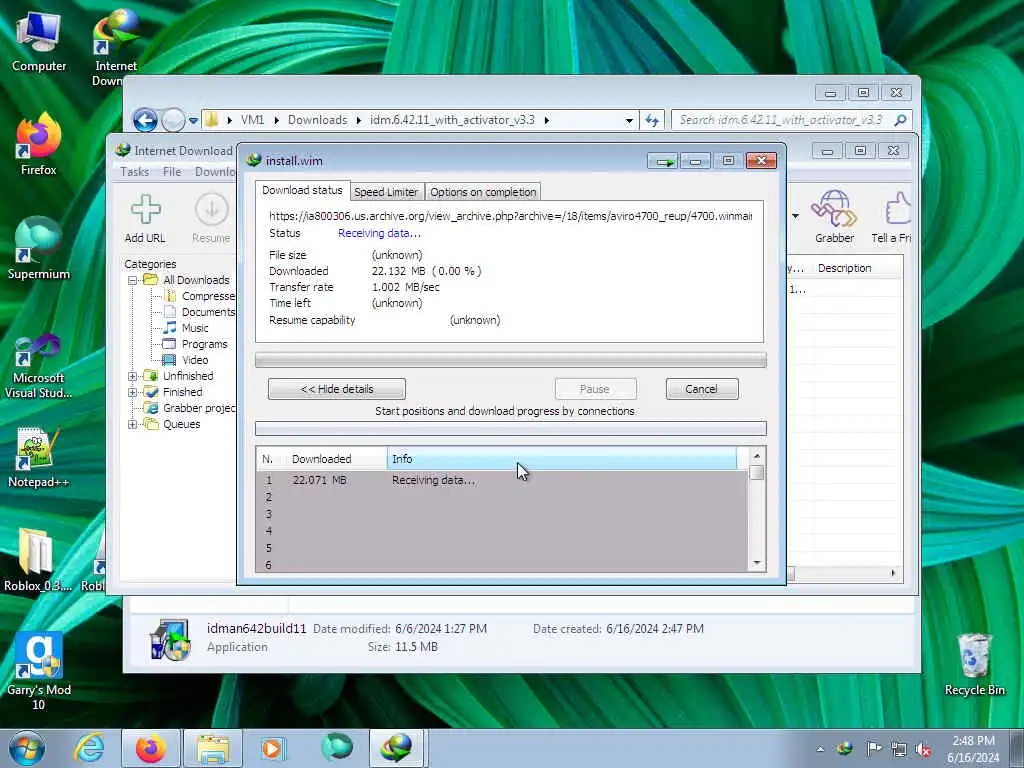The height and width of the screenshot is (768, 1024).
Task: Open the Recycle Bin
Action: point(974,665)
